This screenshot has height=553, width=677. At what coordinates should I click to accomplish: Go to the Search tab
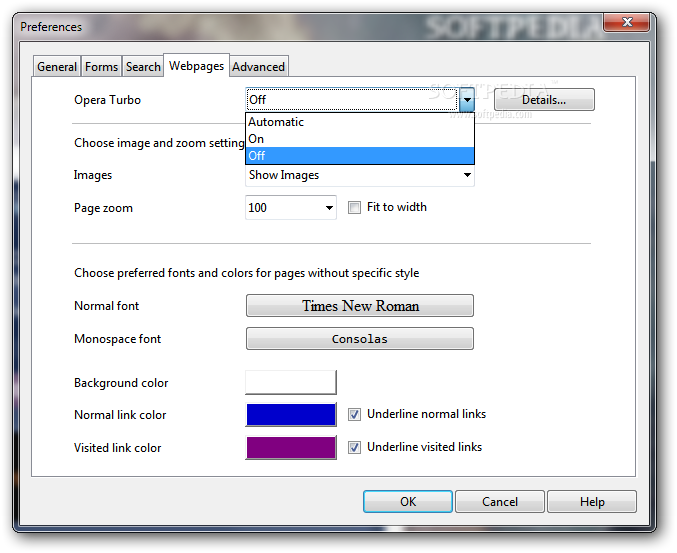click(143, 67)
